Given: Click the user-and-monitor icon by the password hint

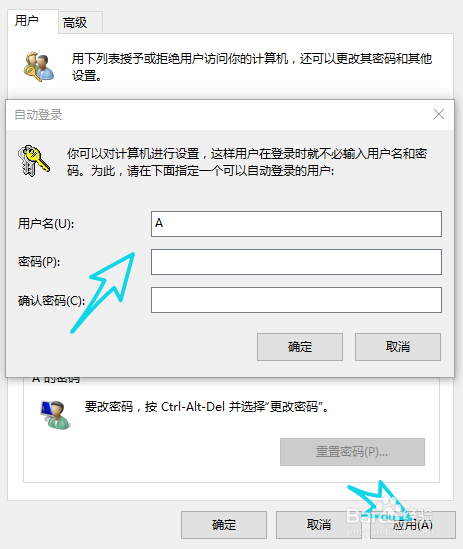Looking at the screenshot, I should coord(55,415).
